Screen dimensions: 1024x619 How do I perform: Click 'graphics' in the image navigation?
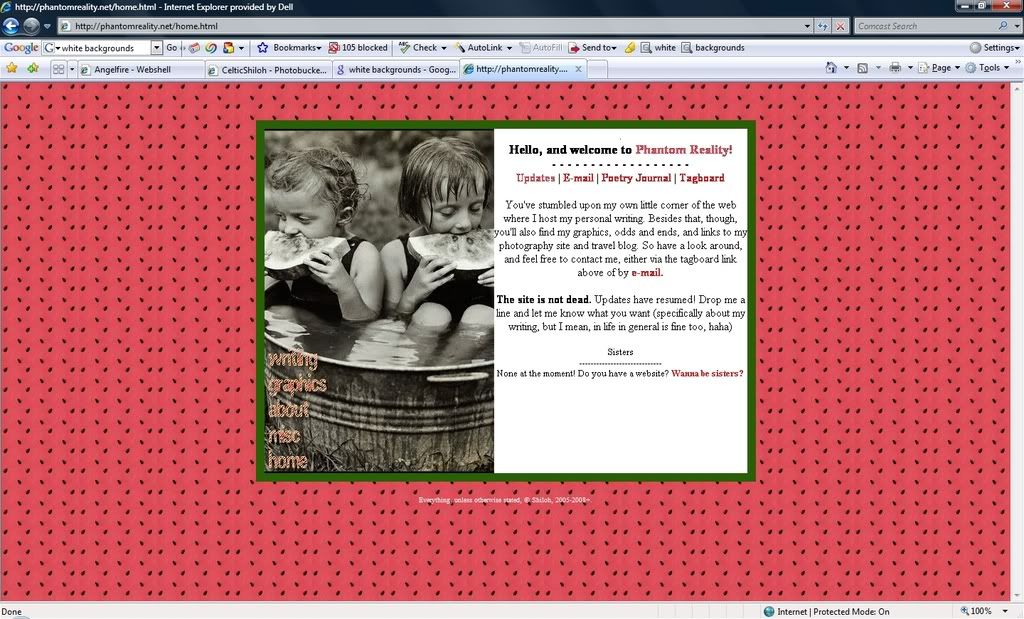coord(297,385)
